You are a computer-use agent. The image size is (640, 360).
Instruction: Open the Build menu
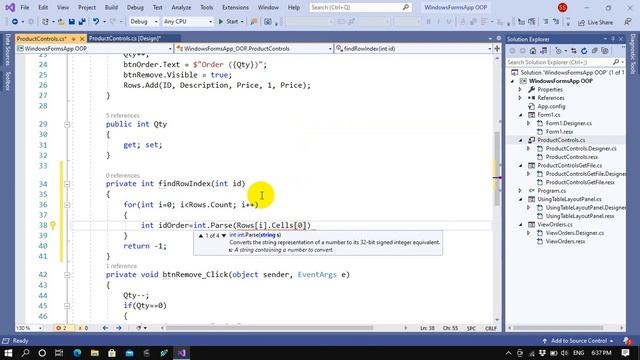(x=111, y=7)
